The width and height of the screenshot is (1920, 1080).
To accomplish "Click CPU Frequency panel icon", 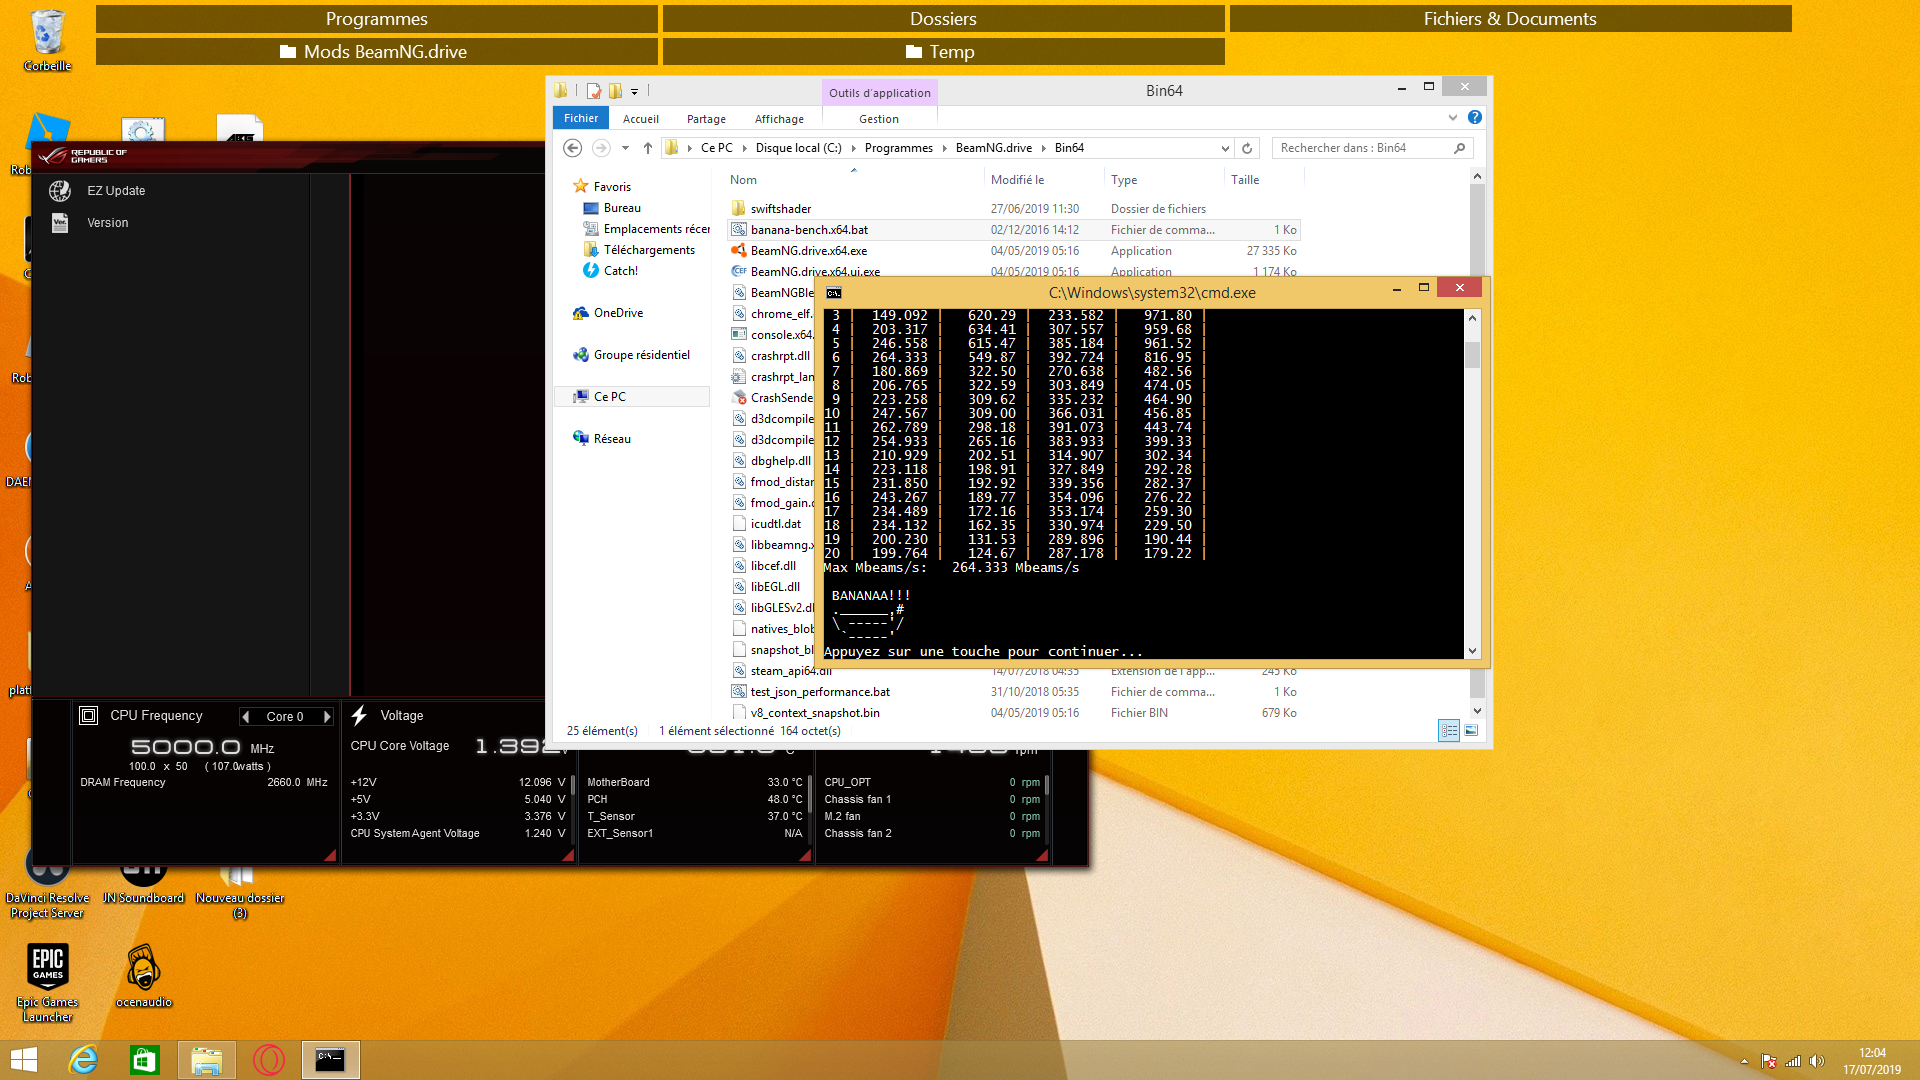I will pos(88,715).
